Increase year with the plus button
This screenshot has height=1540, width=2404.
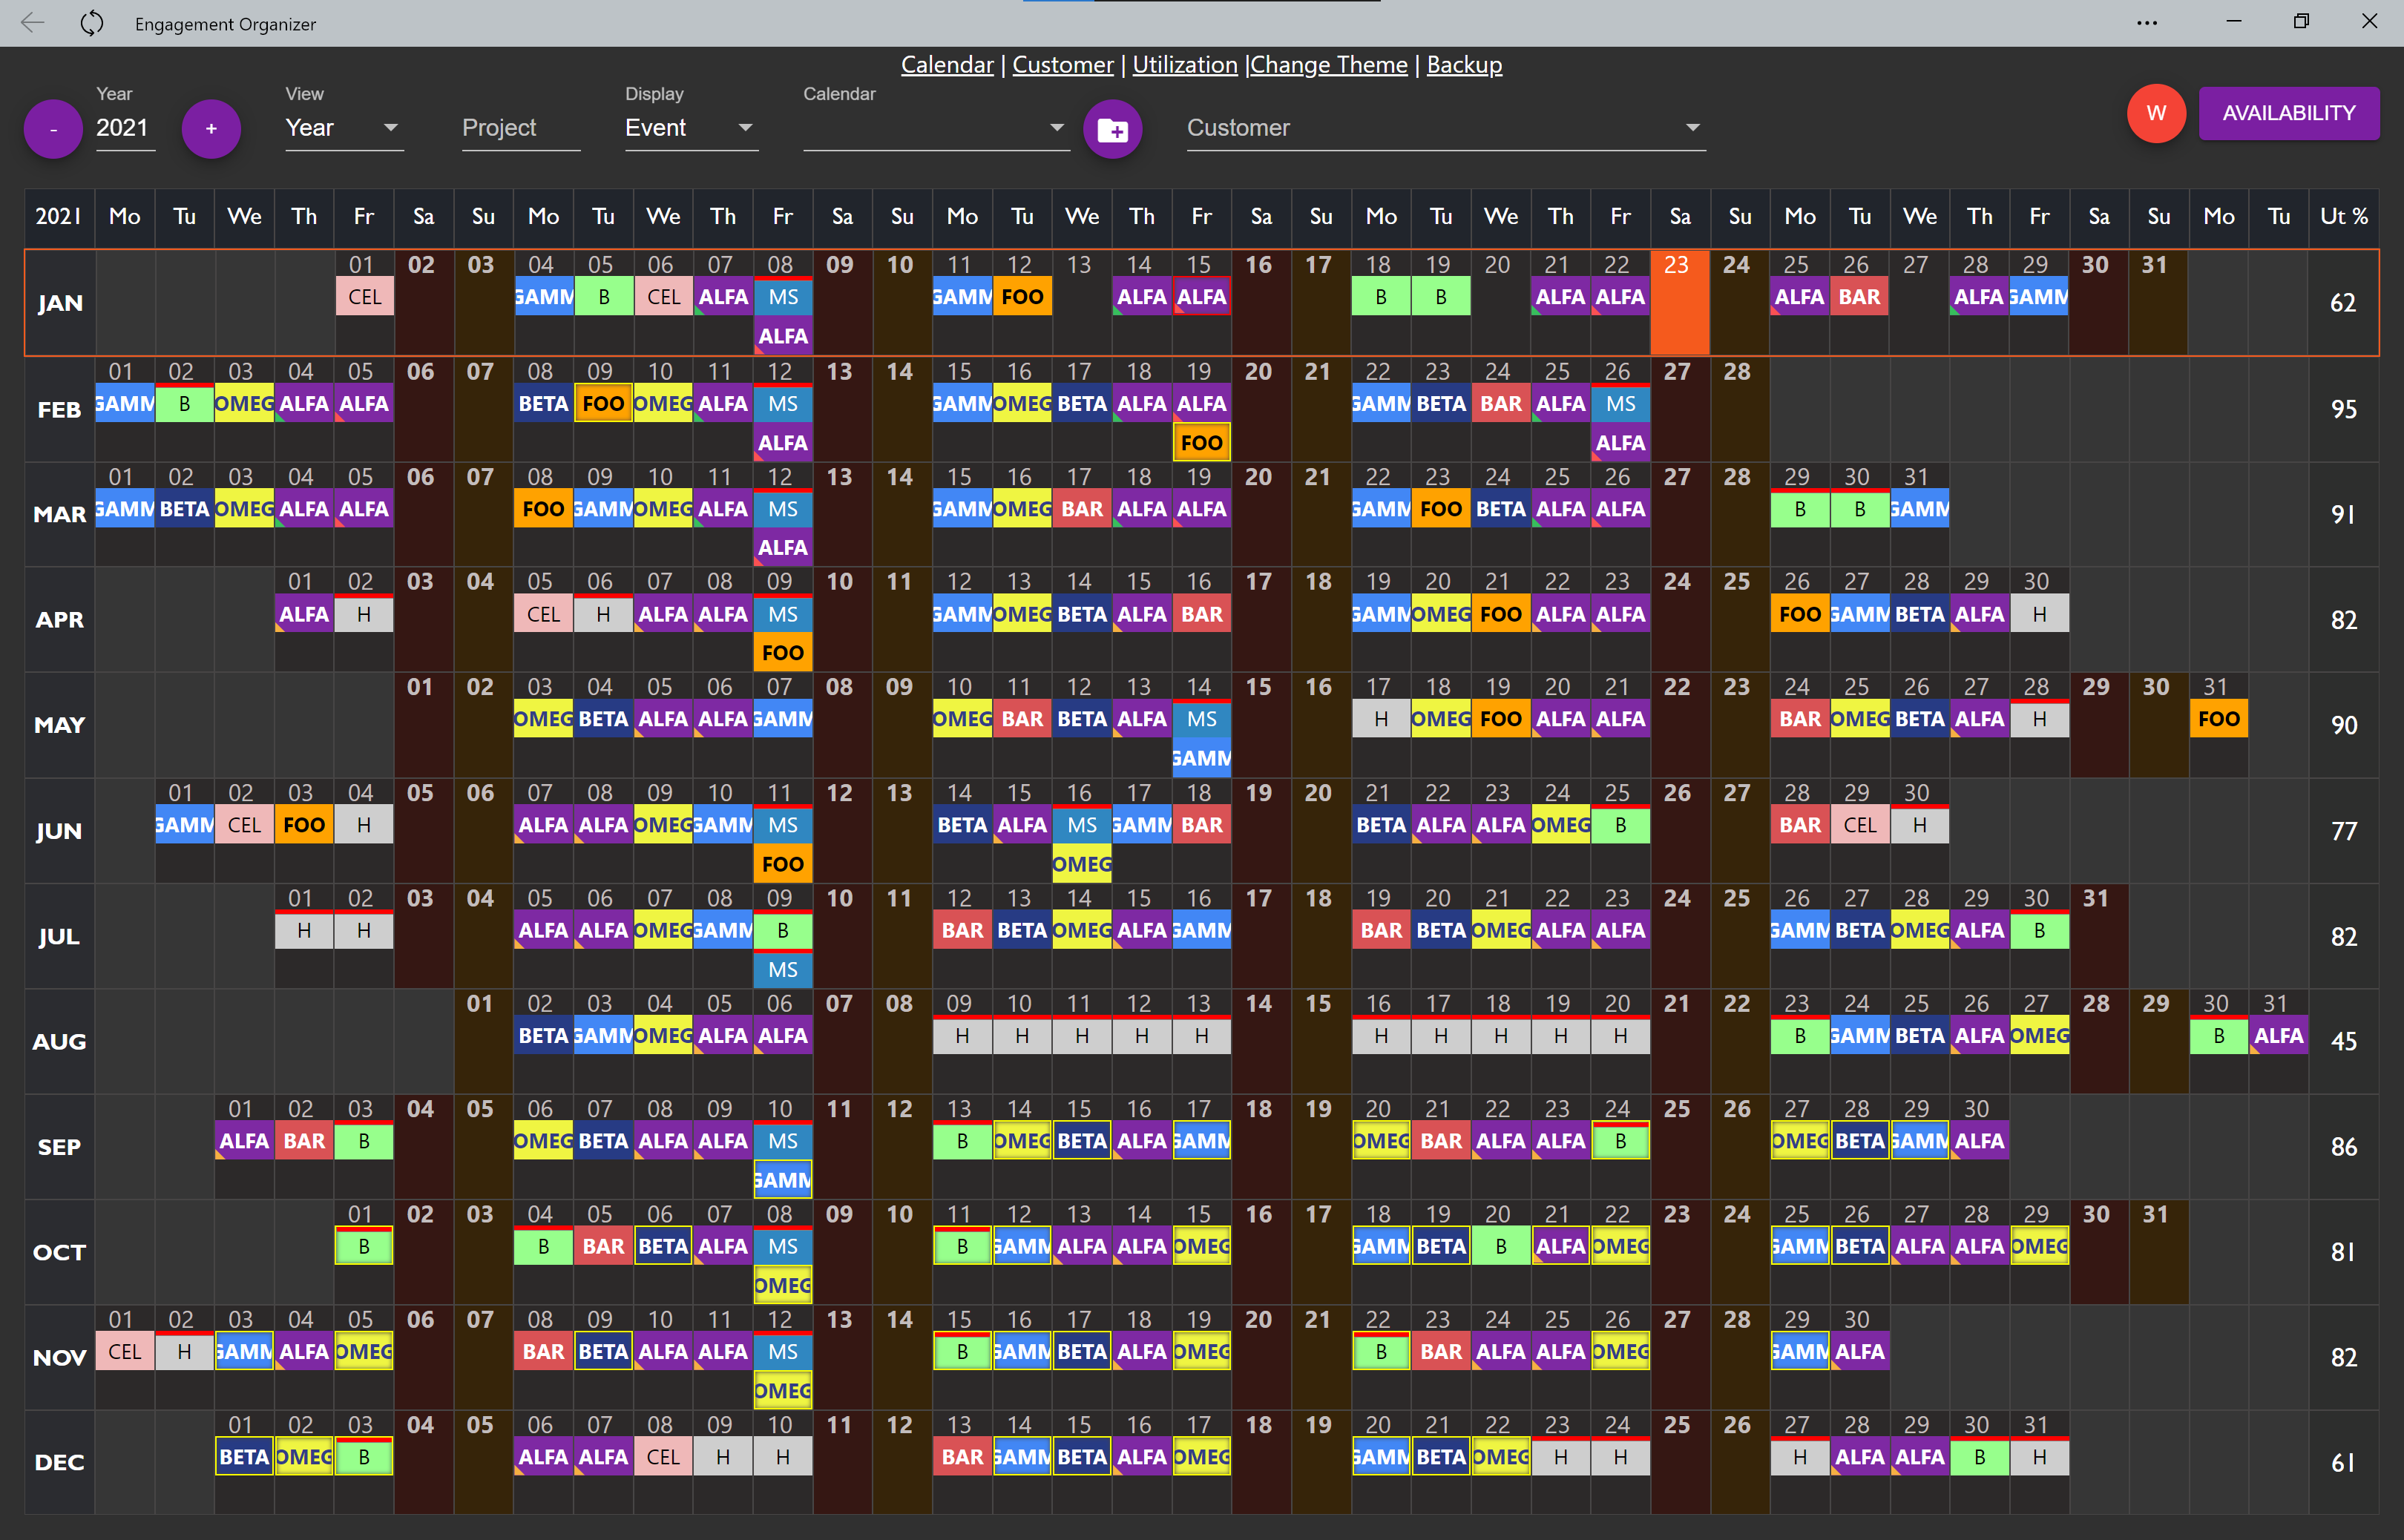pos(211,129)
